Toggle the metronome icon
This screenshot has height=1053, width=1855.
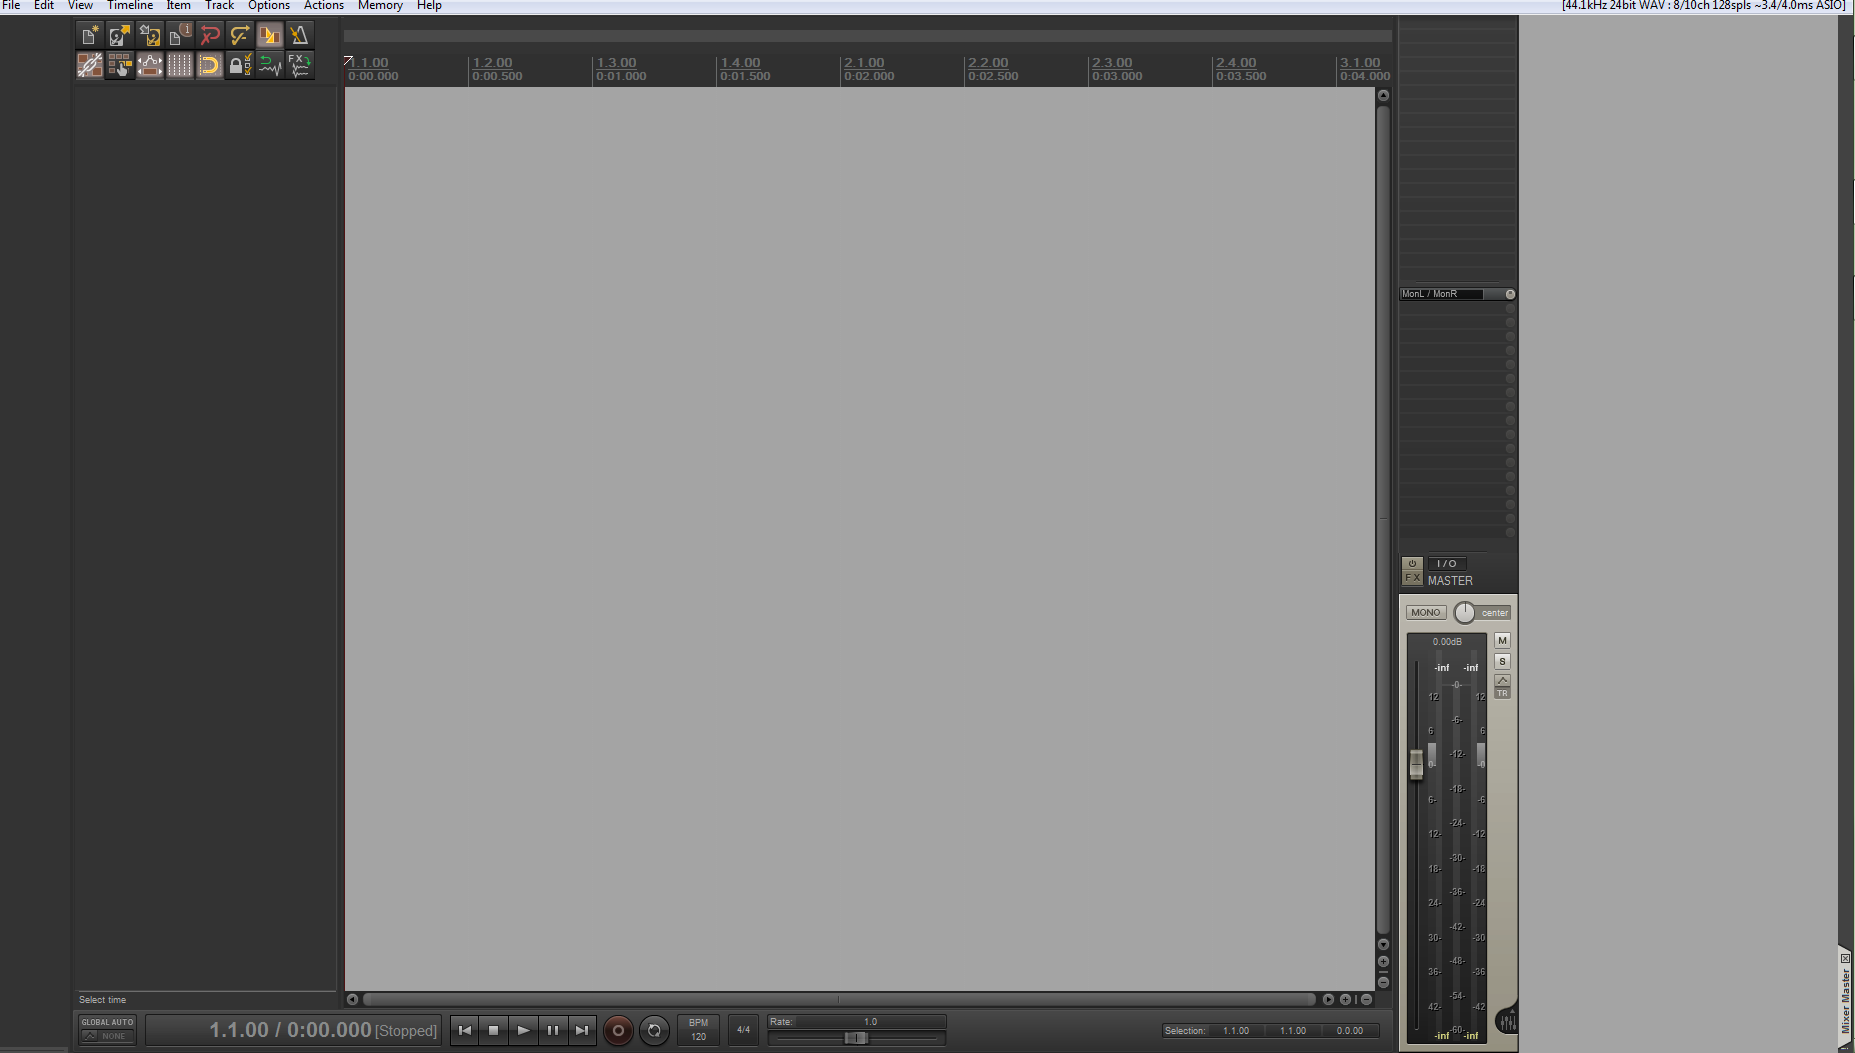(x=299, y=36)
